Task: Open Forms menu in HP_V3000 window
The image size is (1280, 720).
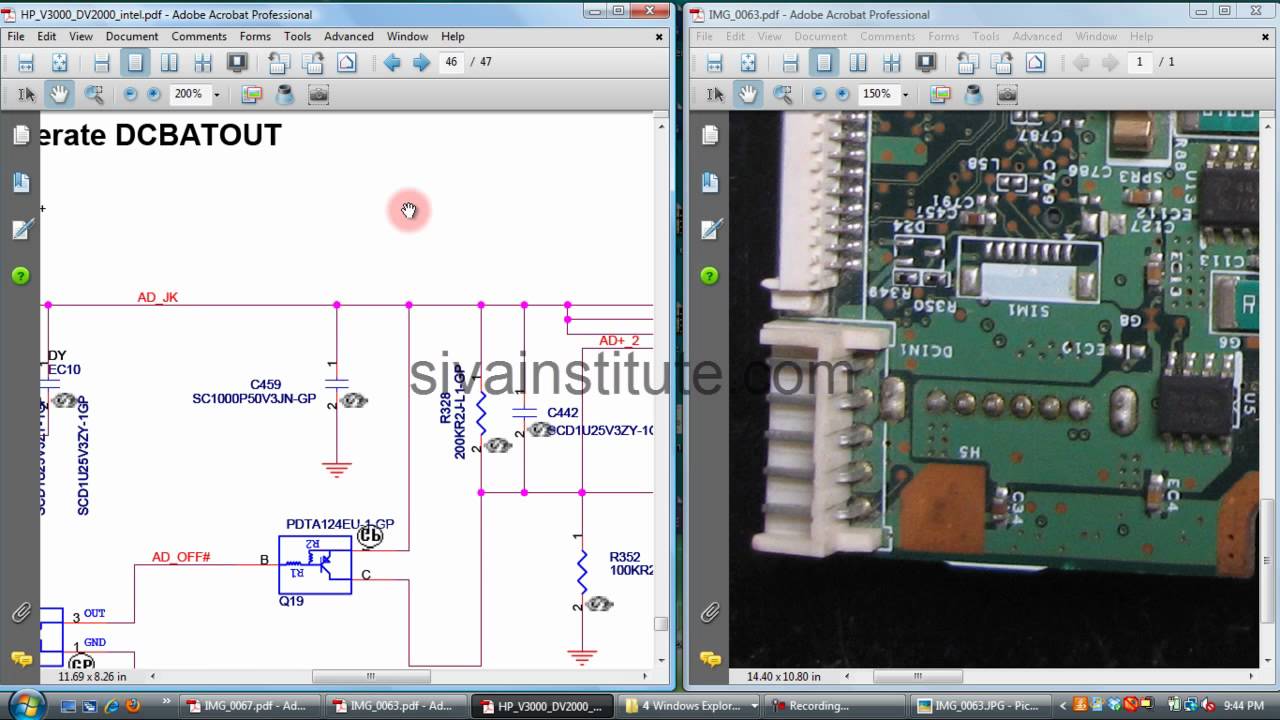Action: 255,36
